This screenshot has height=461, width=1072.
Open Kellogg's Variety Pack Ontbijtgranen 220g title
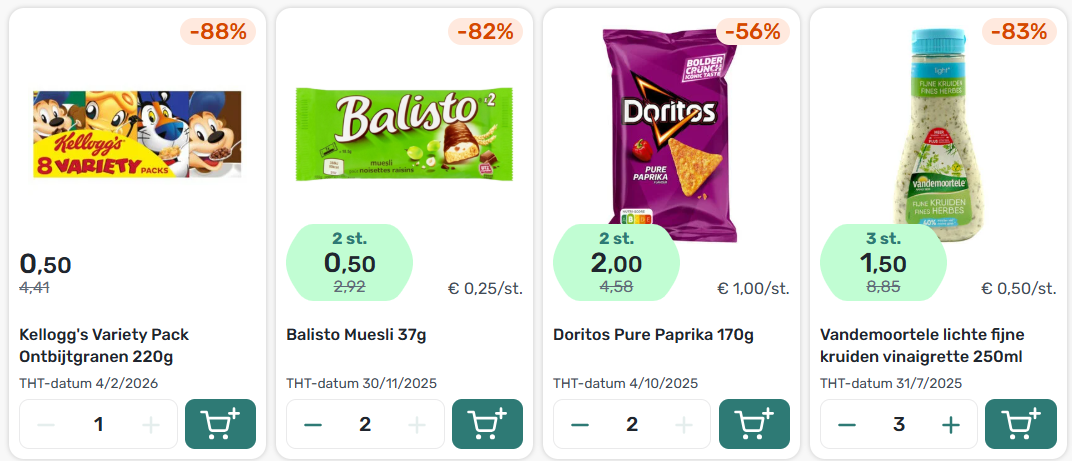click(x=104, y=345)
